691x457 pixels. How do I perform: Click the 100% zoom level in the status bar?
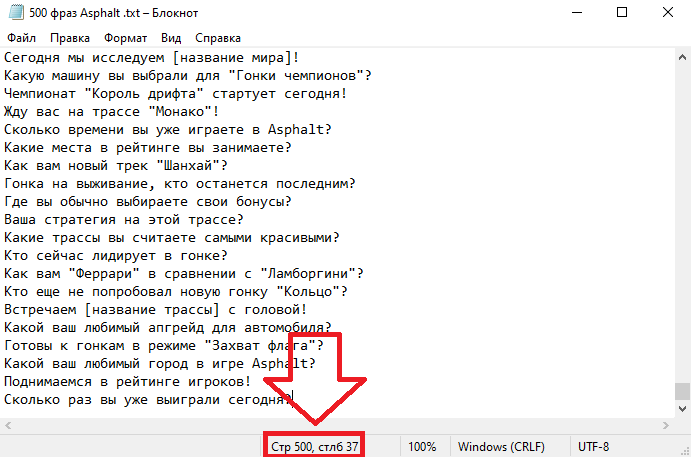click(422, 447)
